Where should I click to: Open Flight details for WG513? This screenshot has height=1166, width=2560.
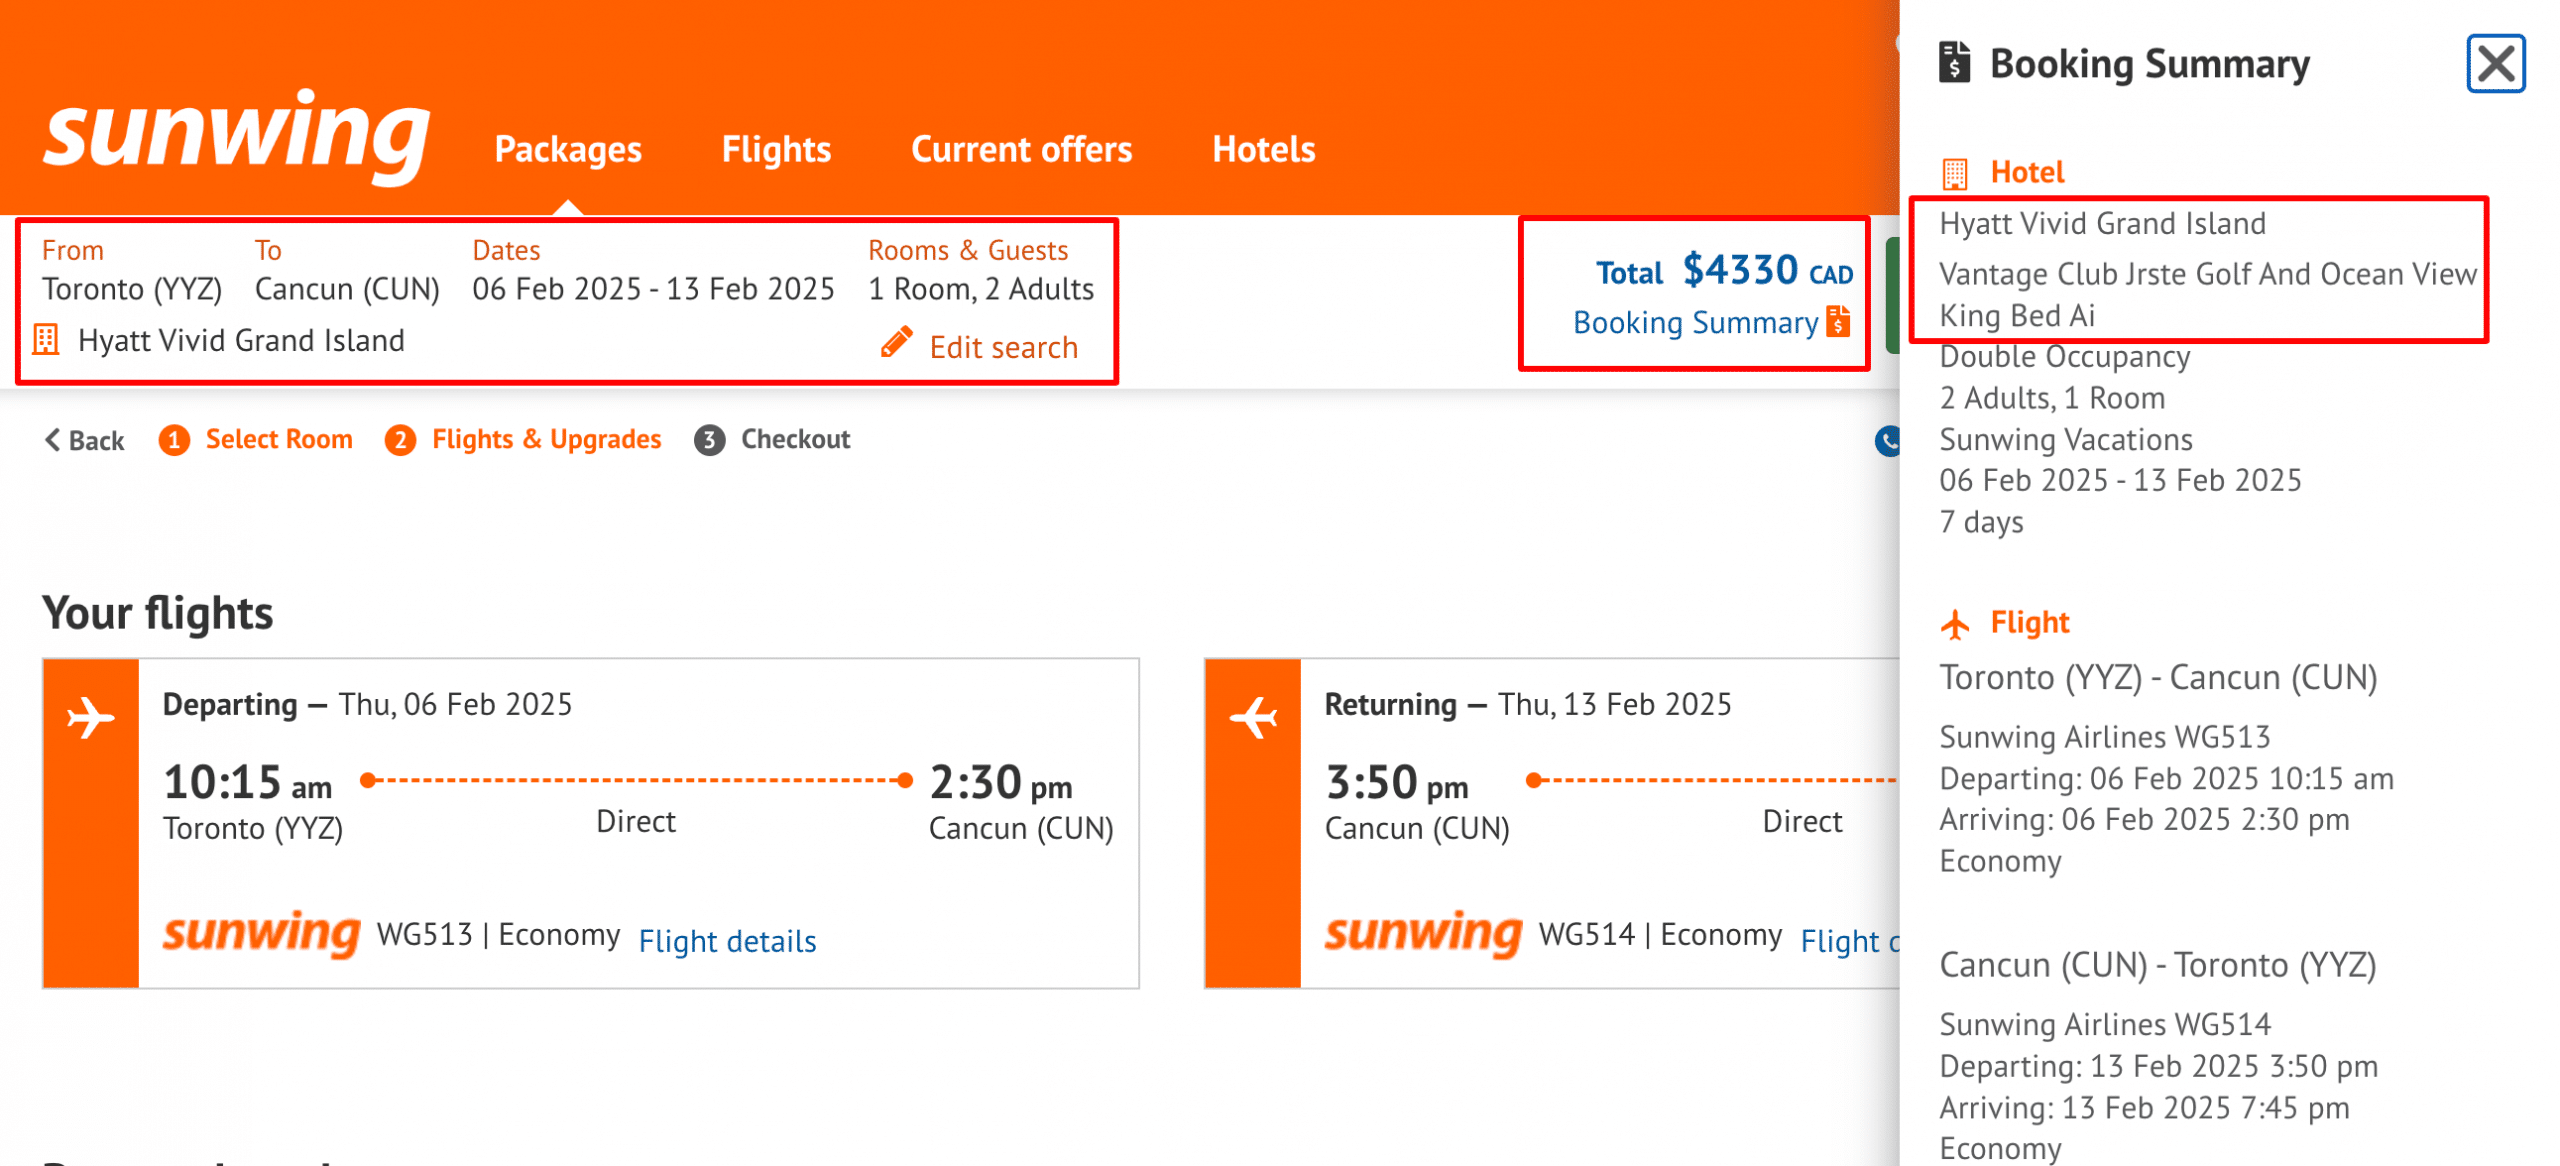click(727, 941)
